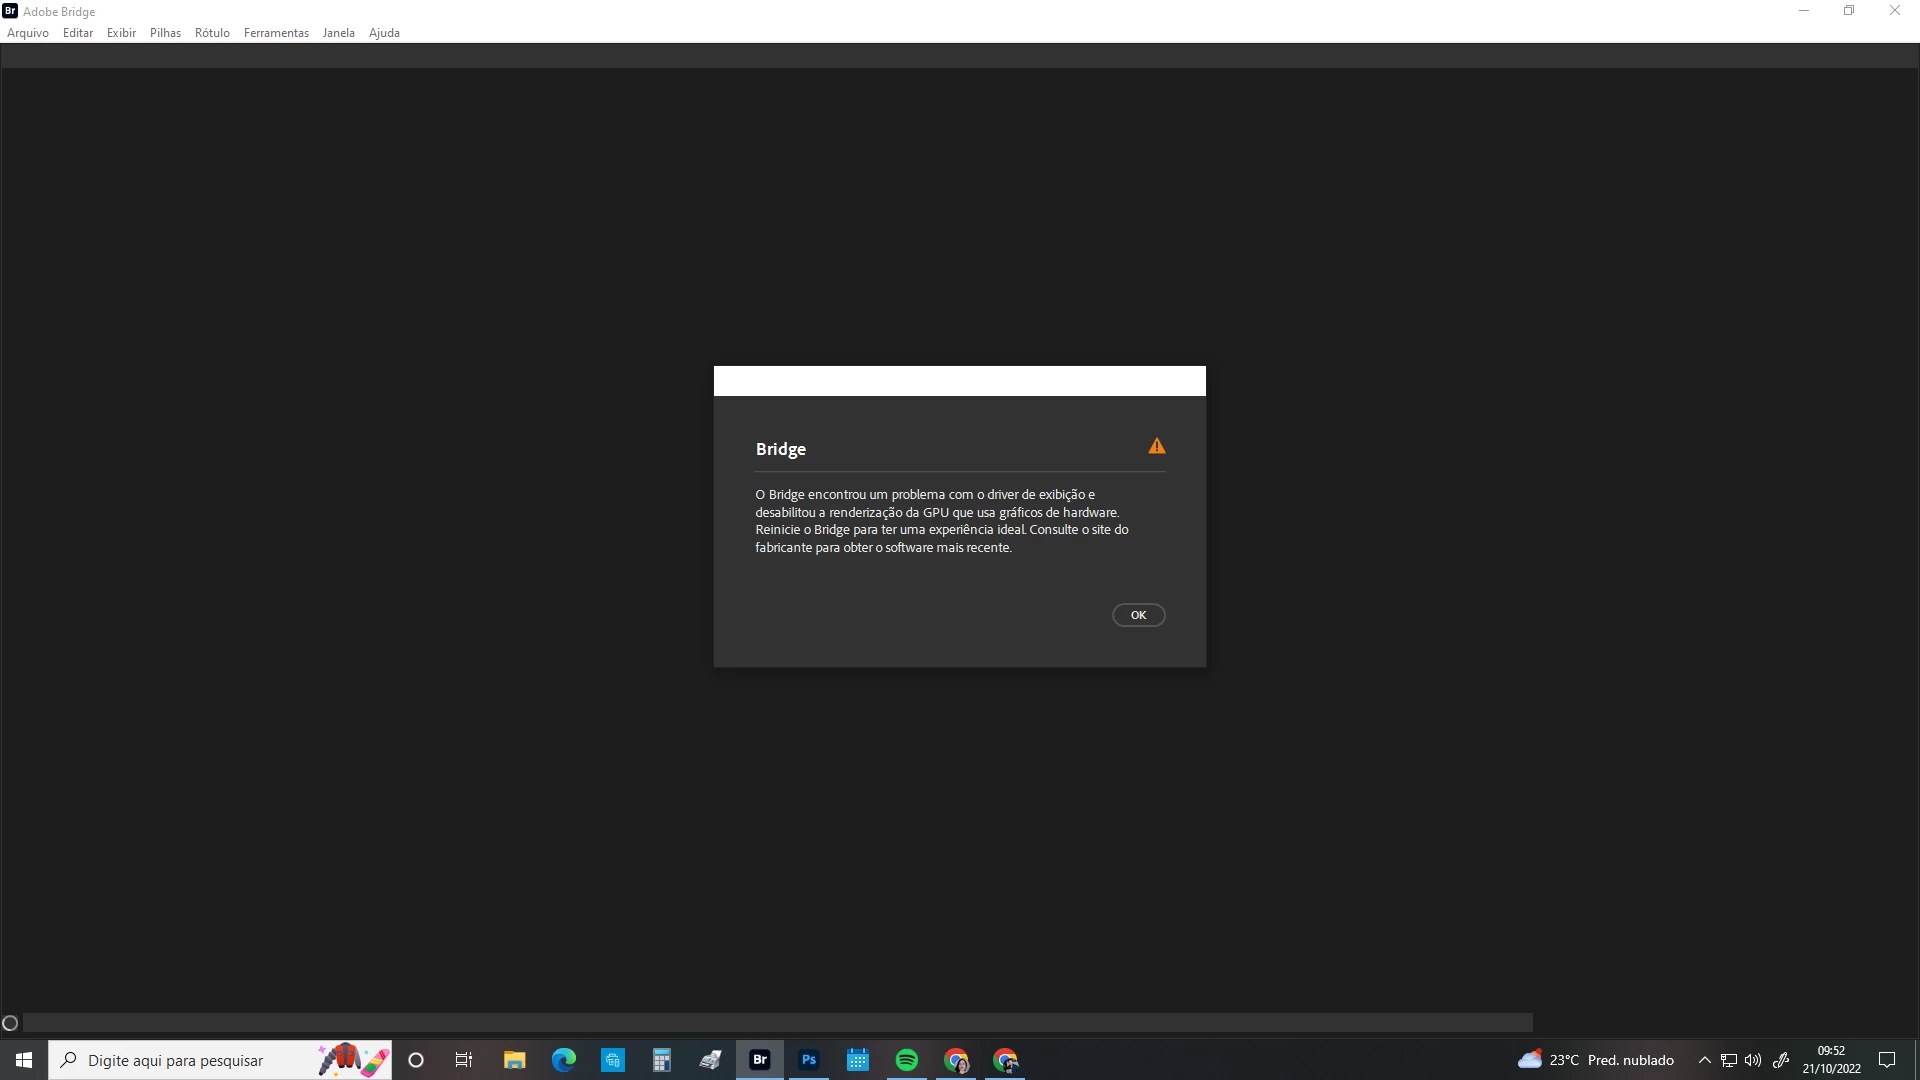Open File Explorer from the taskbar

pyautogui.click(x=515, y=1060)
